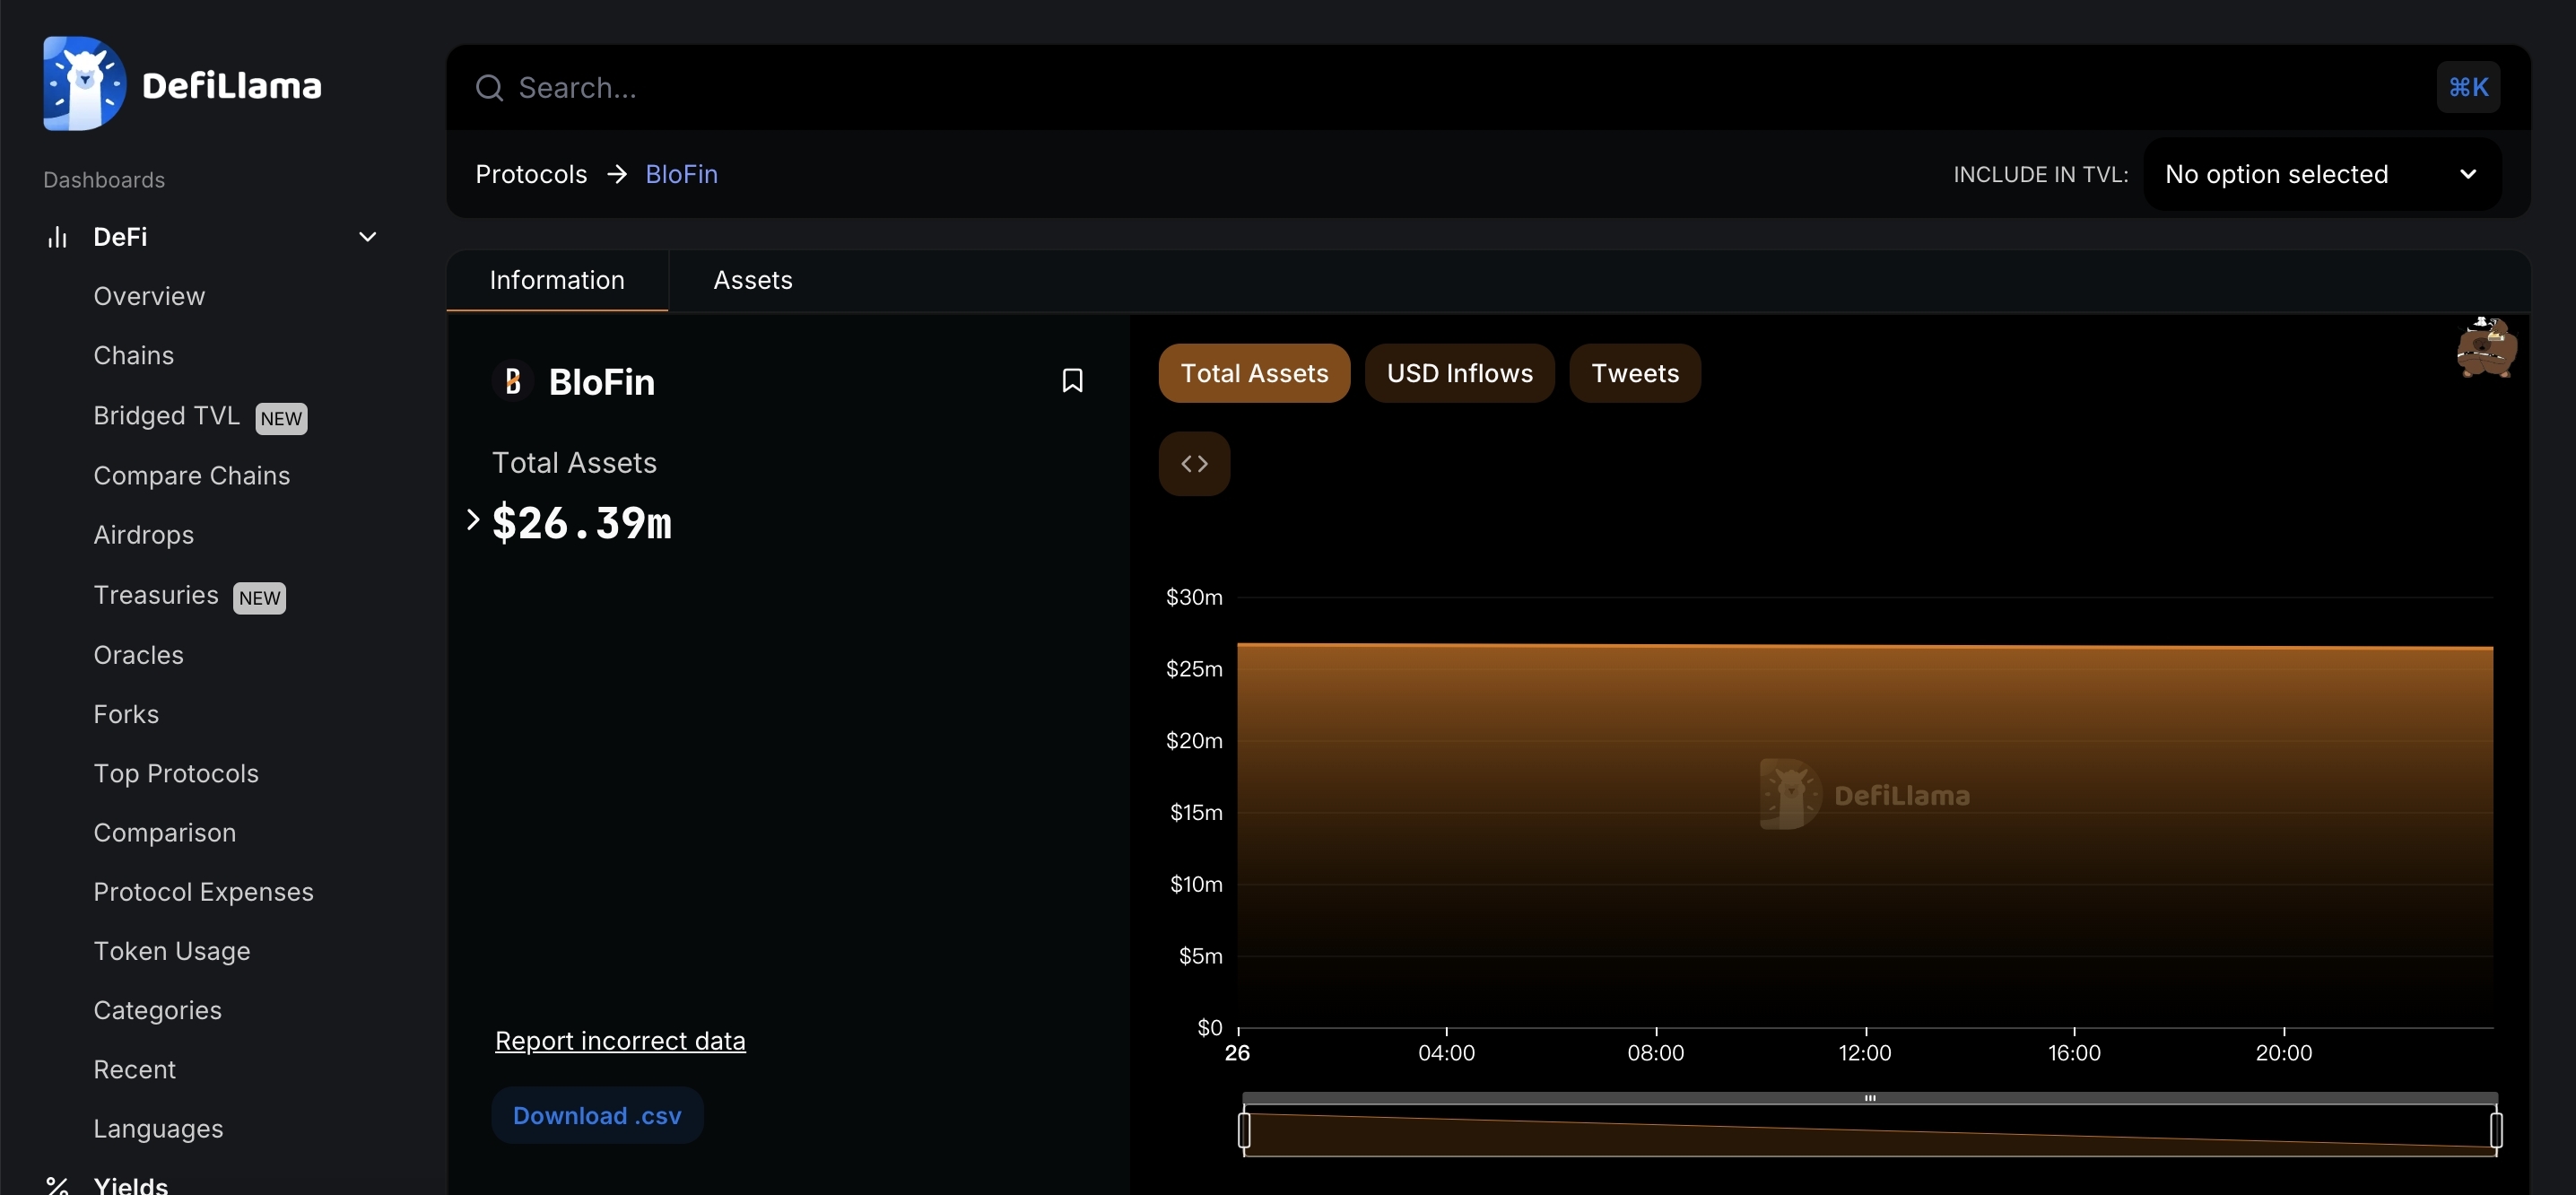This screenshot has width=2576, height=1195.
Task: Click the breadcrumb arrow after Protocols
Action: [x=617, y=174]
